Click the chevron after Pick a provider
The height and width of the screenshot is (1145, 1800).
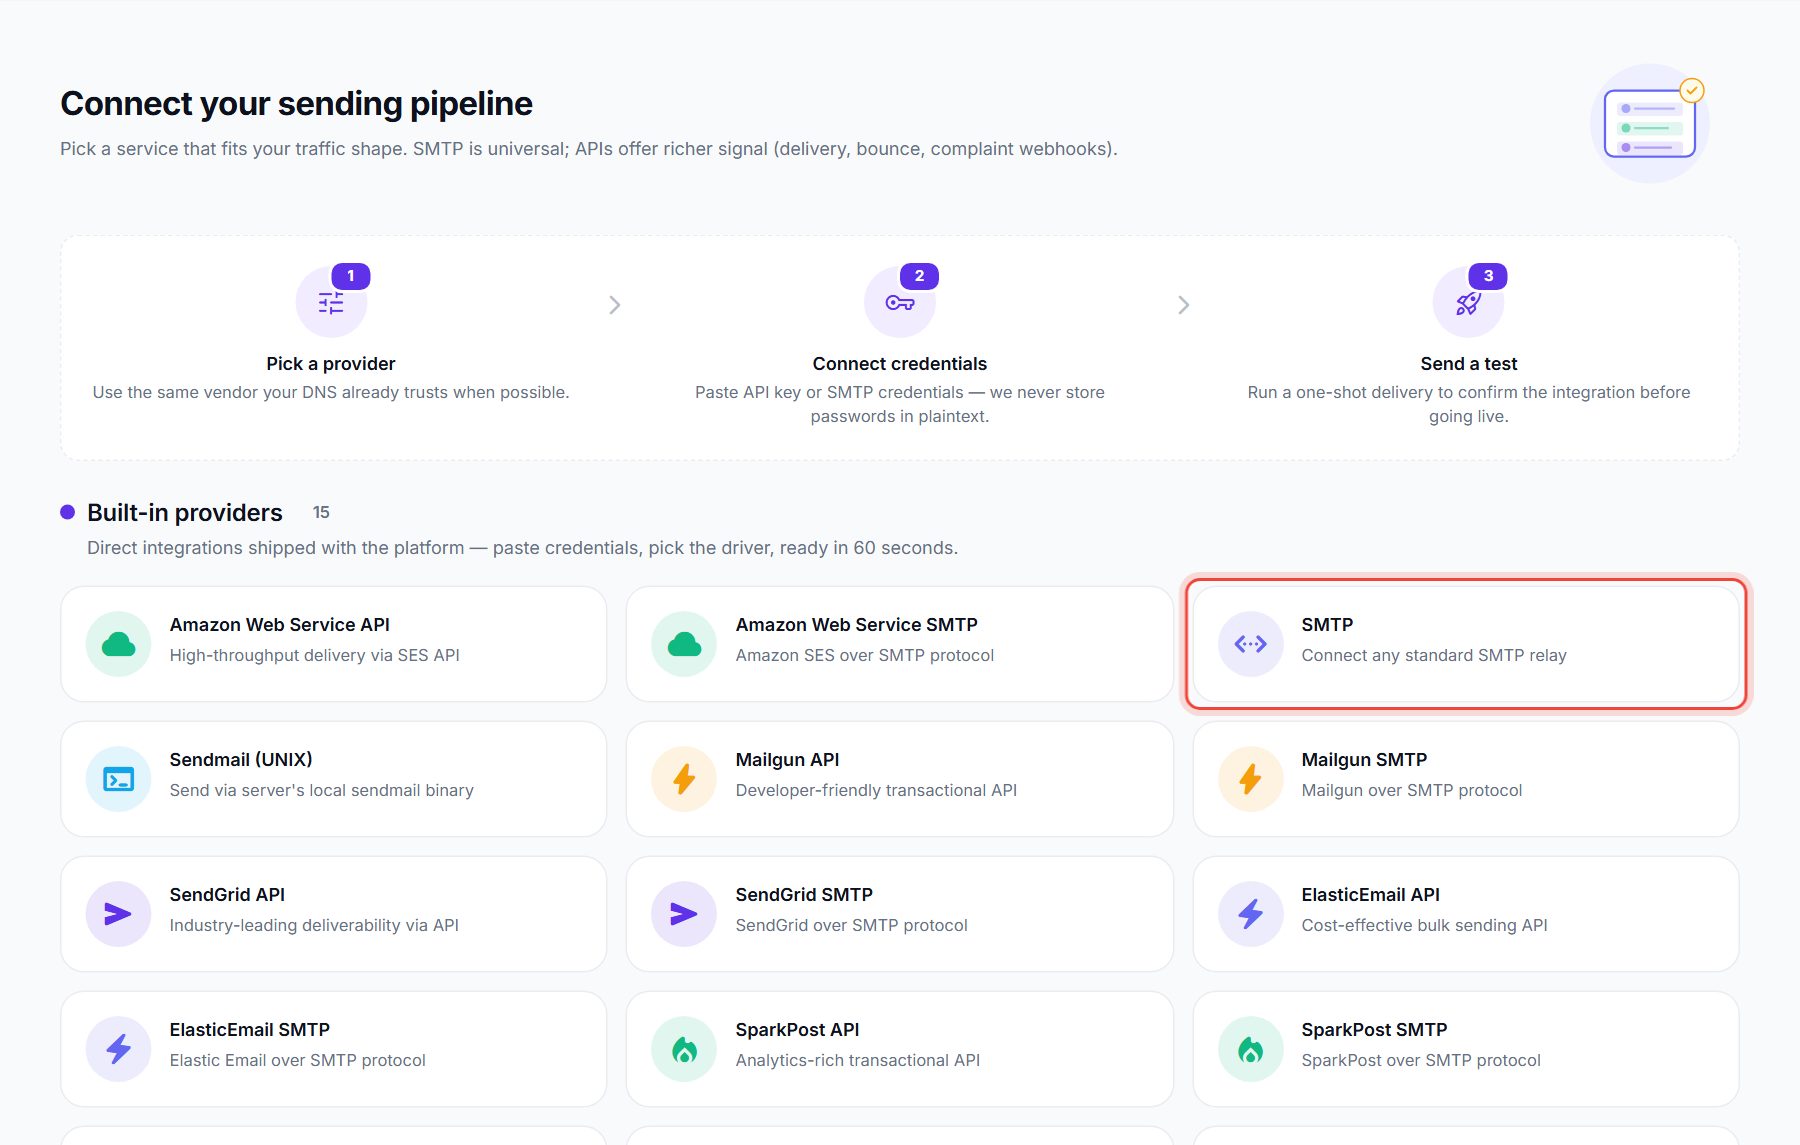pyautogui.click(x=615, y=305)
